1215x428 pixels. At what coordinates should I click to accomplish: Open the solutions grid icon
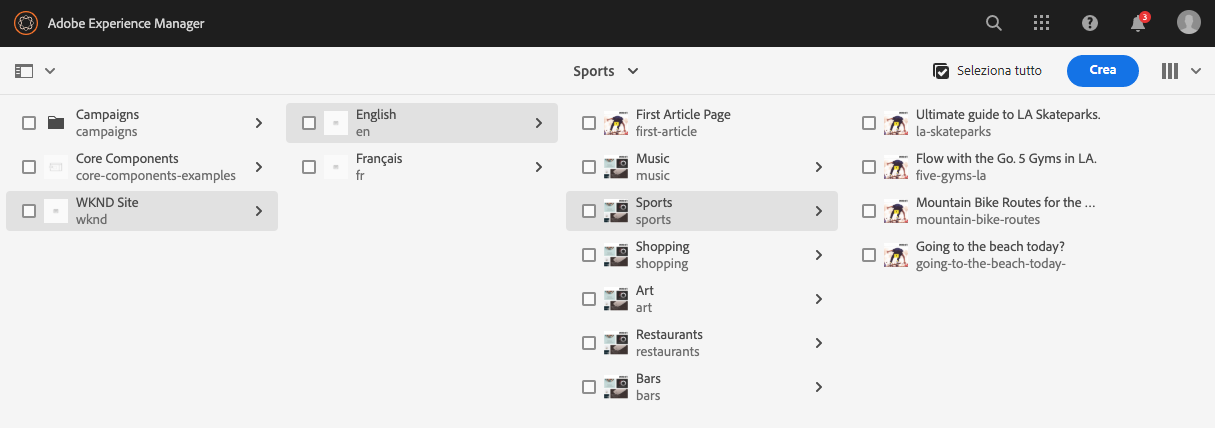click(x=1041, y=23)
